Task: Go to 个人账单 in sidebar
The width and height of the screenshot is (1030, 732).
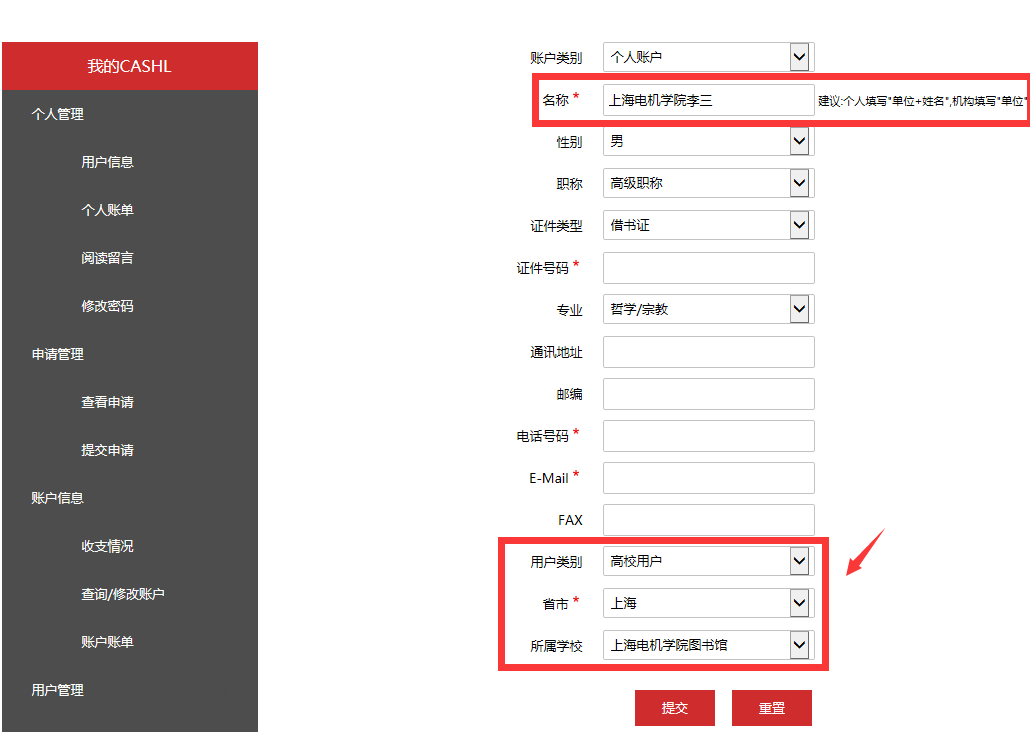Action: (107, 210)
